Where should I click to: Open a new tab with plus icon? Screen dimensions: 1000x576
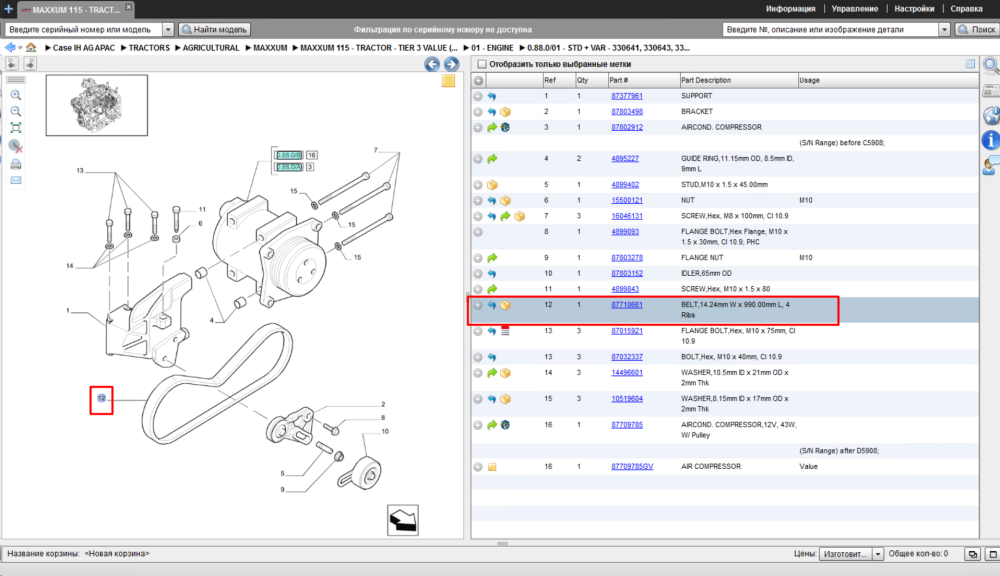pos(8,9)
